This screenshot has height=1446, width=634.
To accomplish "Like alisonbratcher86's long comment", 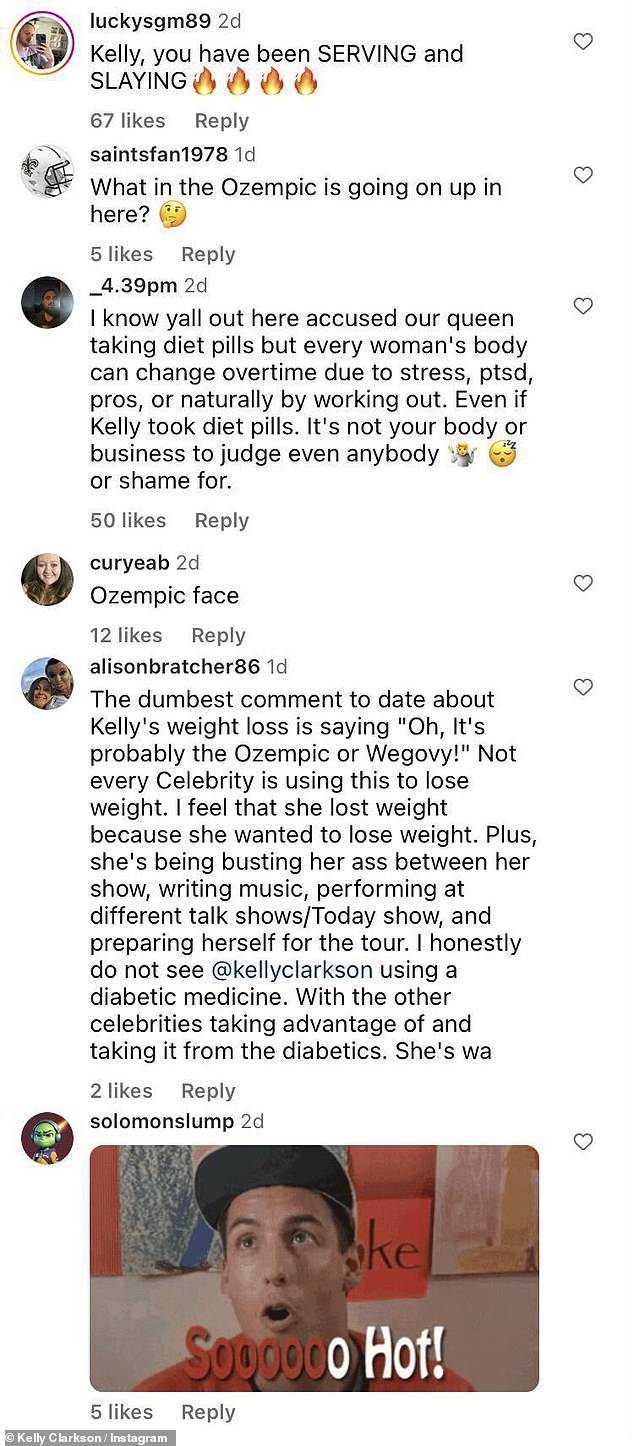I will 583,687.
